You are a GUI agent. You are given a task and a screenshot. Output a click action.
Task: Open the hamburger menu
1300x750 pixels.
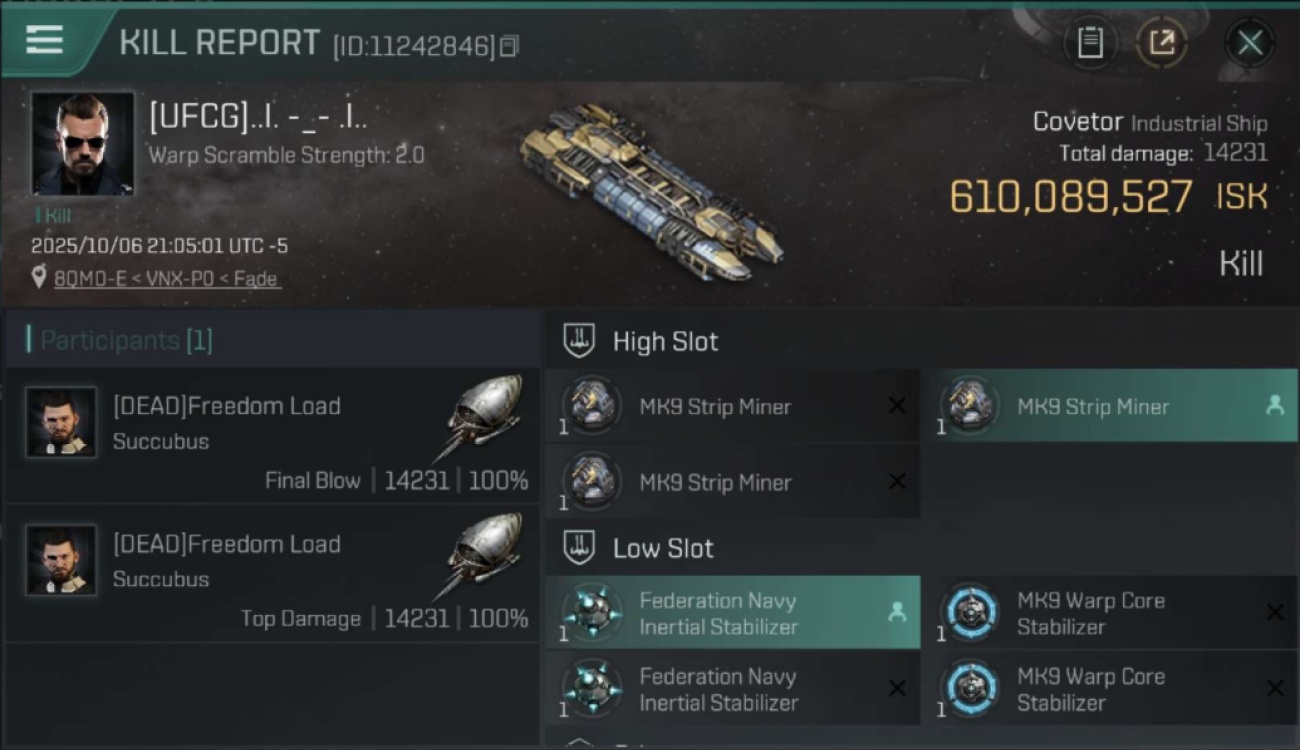[x=45, y=40]
